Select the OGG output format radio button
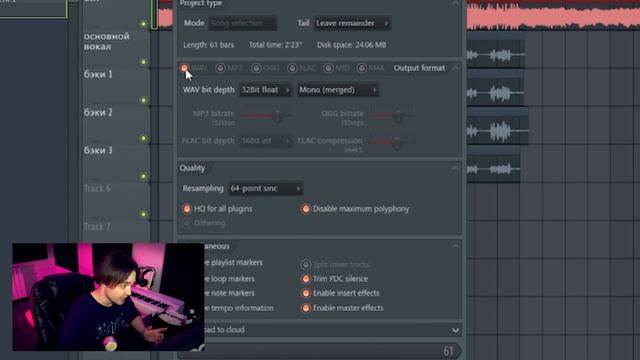This screenshot has height=360, width=640. [x=256, y=68]
